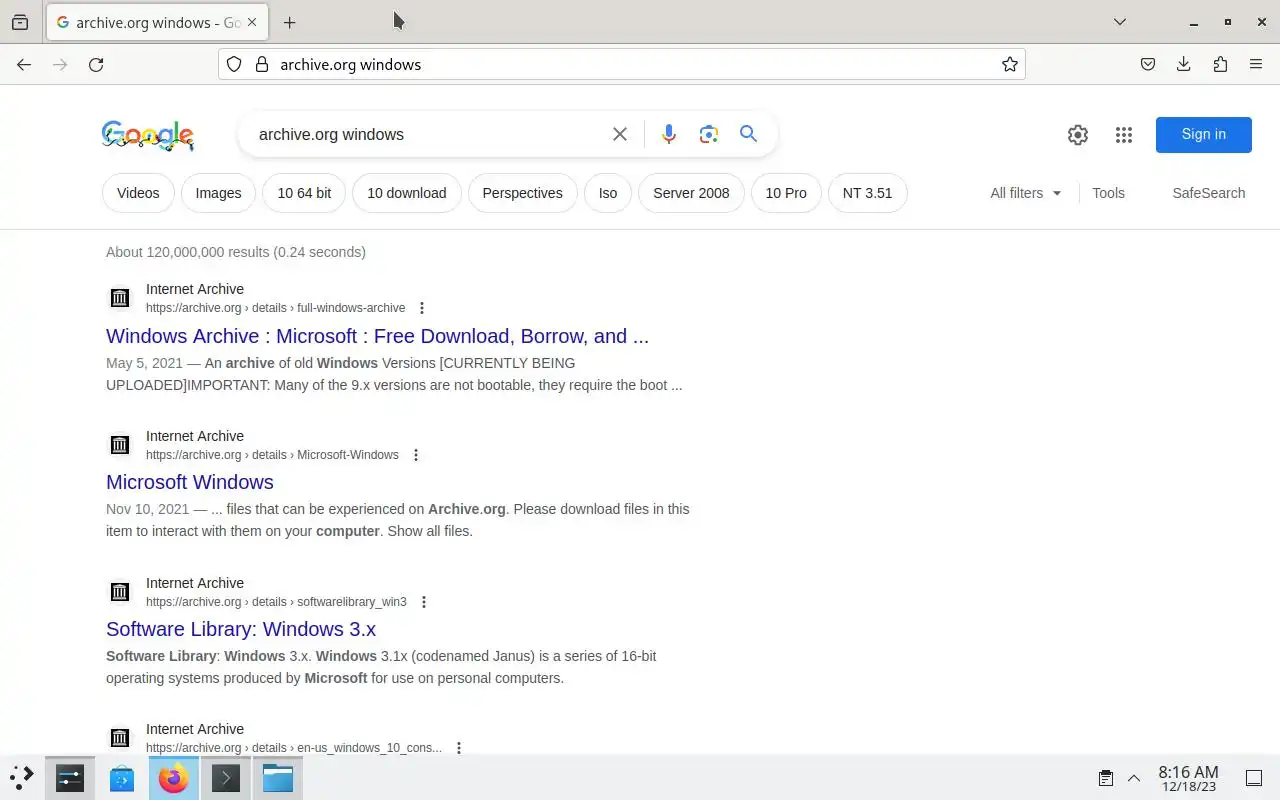The height and width of the screenshot is (800, 1280).
Task: Open Firefox application hamburger menu
Action: pos(1256,64)
